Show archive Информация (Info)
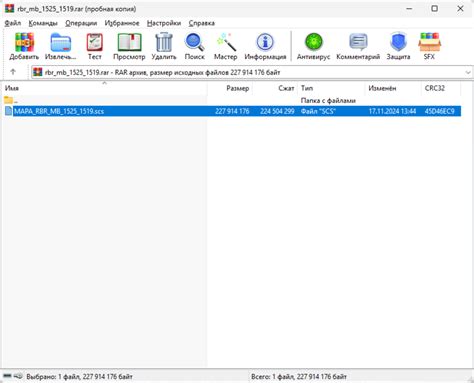This screenshot has width=474, height=383. [265, 46]
